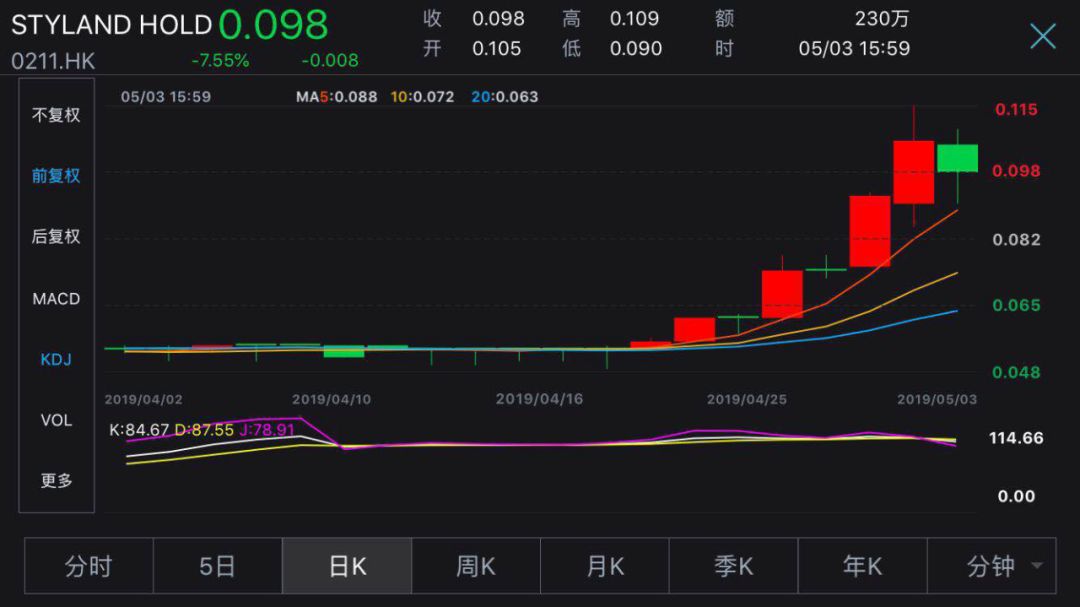Click the 114.66 KDJ axis value
1080x607 pixels.
[x=1016, y=438]
